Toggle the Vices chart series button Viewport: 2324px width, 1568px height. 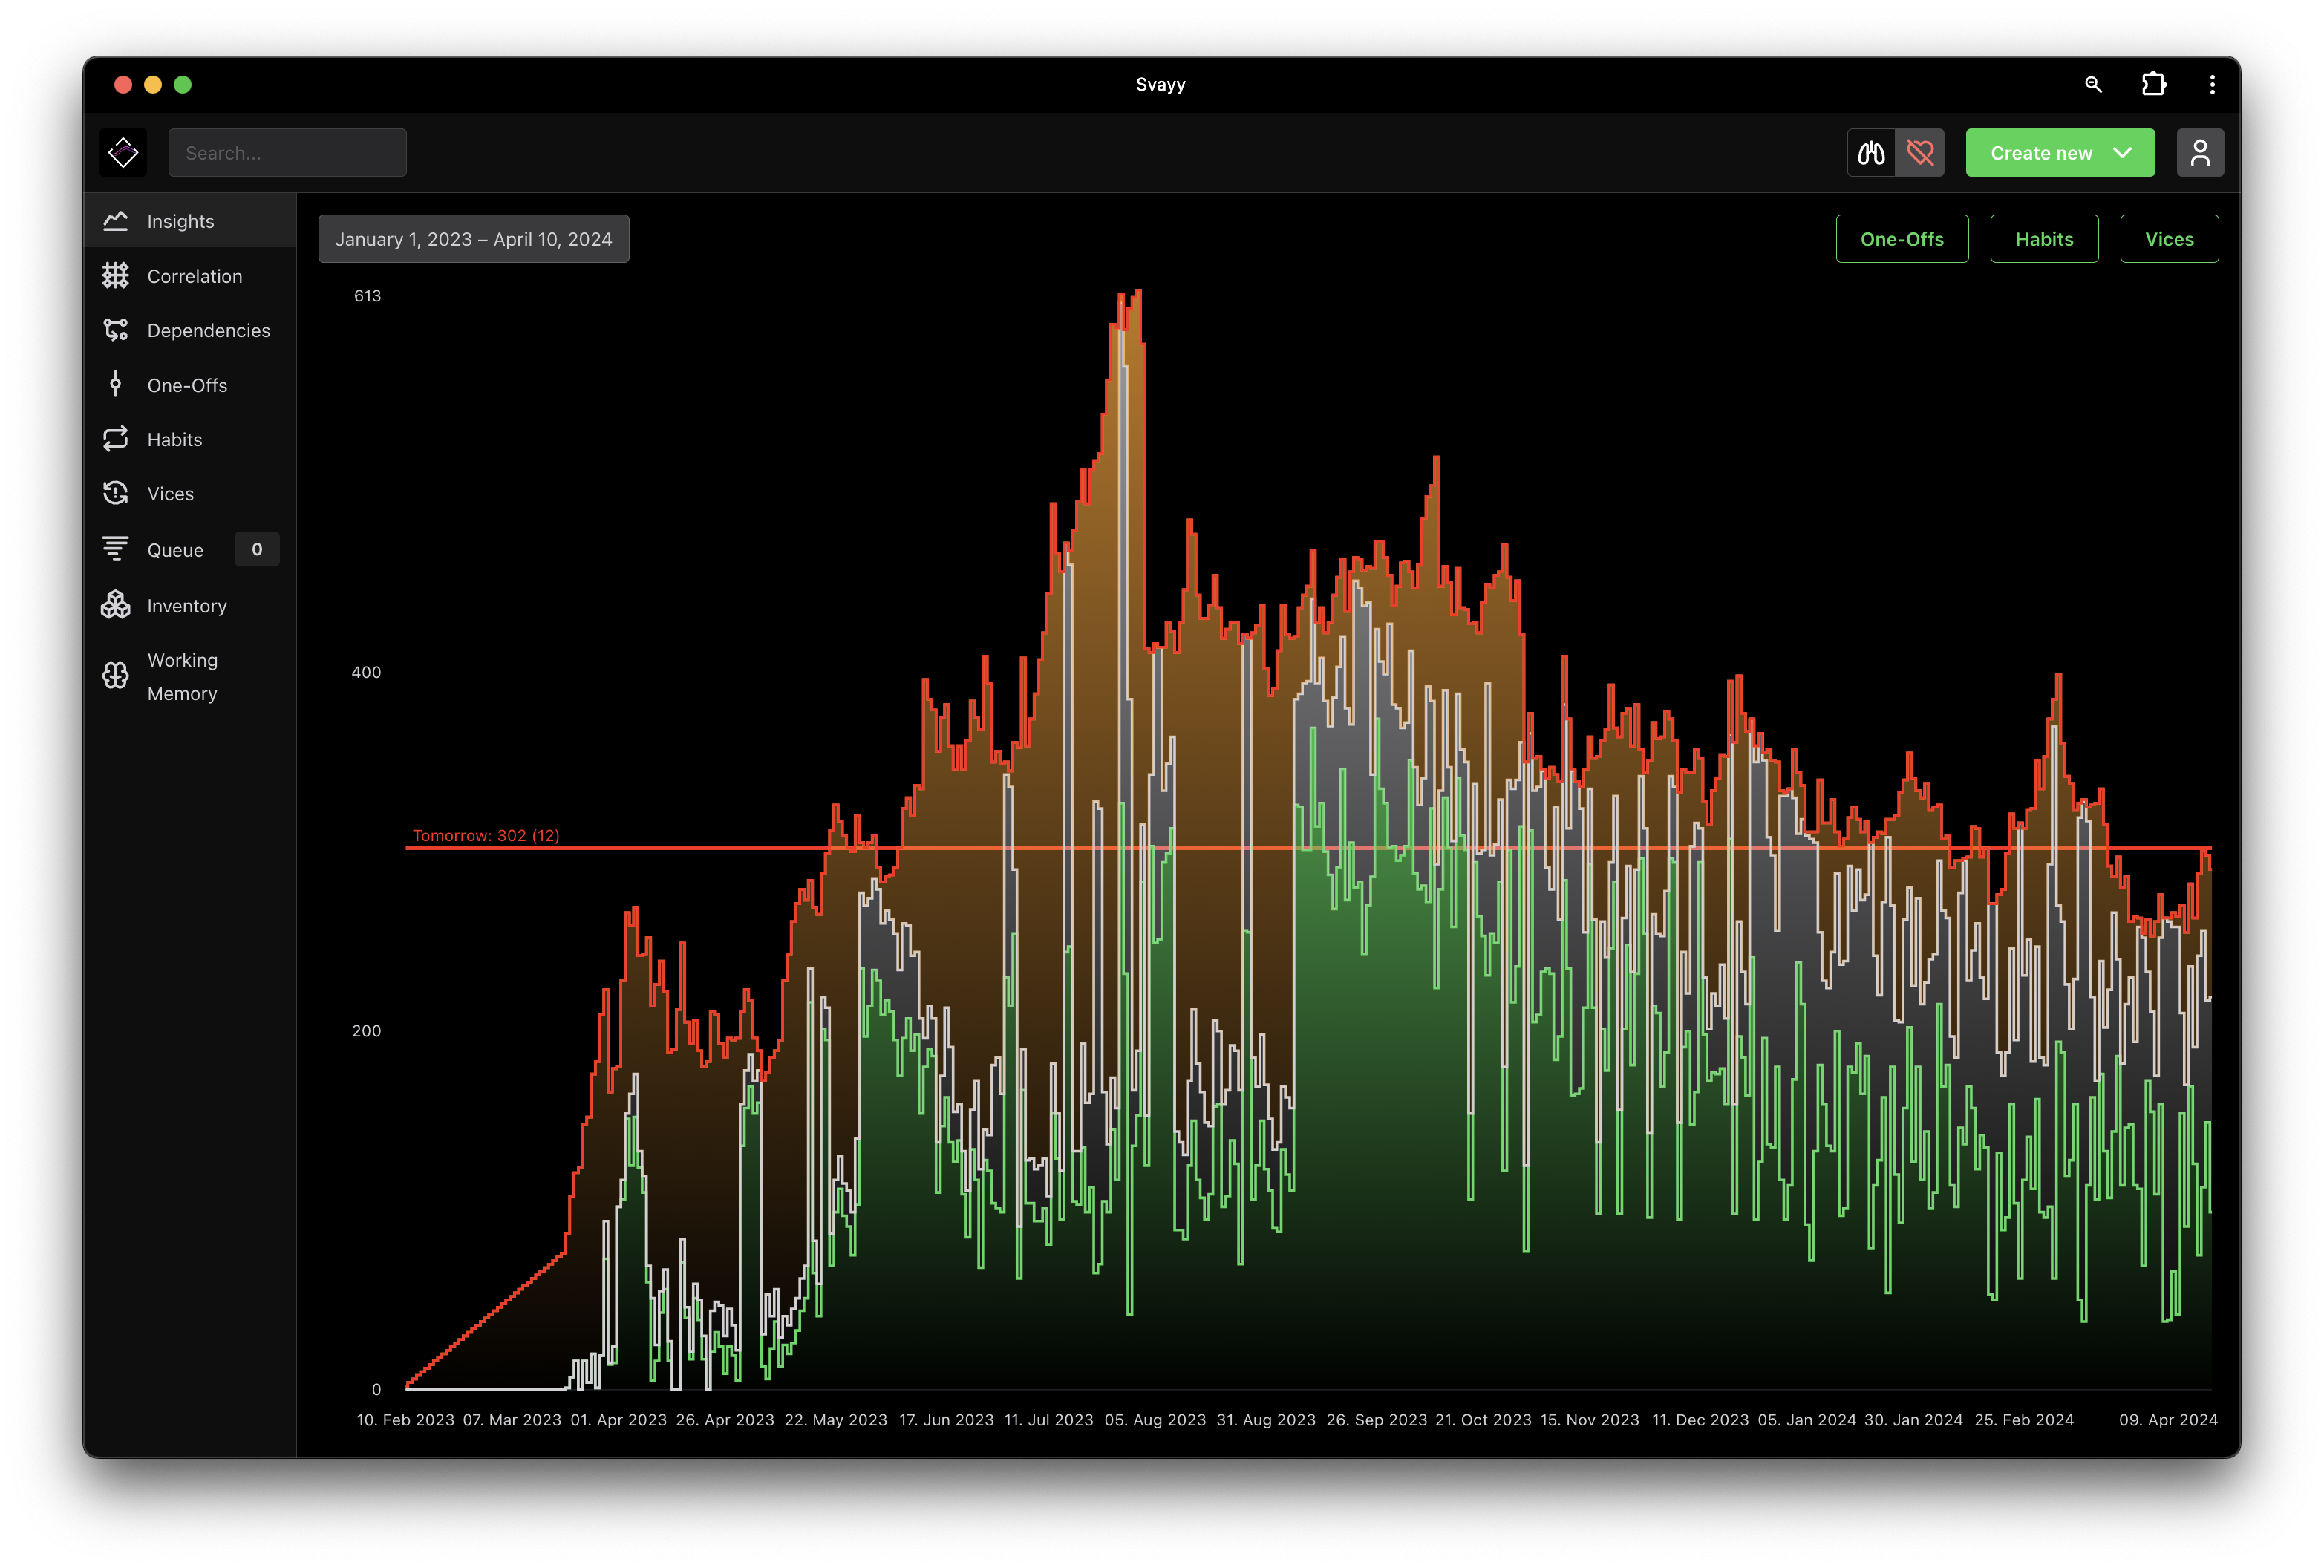click(2169, 239)
